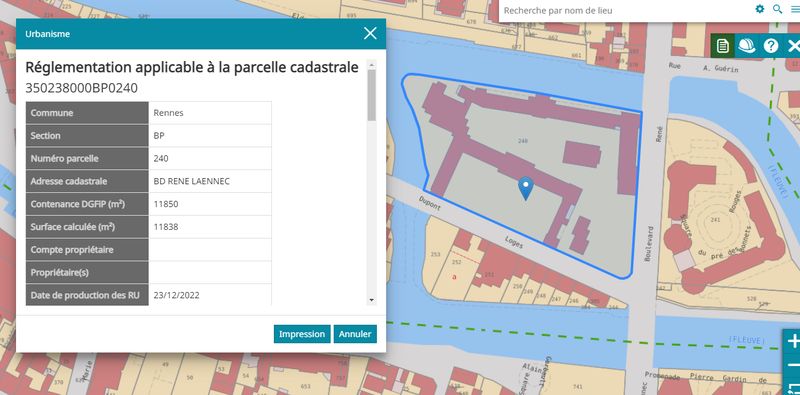Image resolution: width=800 pixels, height=395 pixels.
Task: Click the Boulevard street label on map
Action: 649,244
